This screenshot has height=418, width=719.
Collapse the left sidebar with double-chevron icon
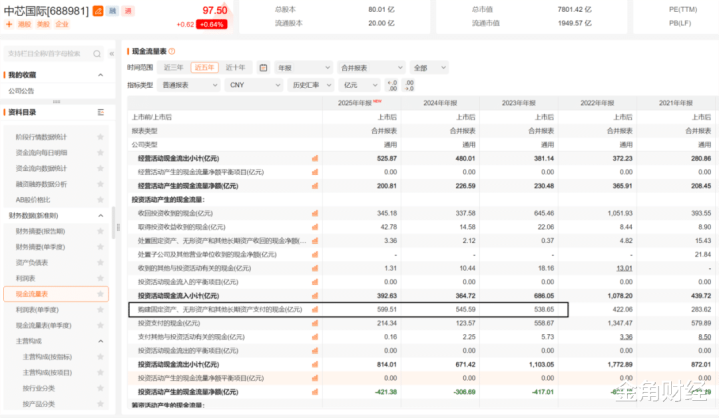(111, 51)
